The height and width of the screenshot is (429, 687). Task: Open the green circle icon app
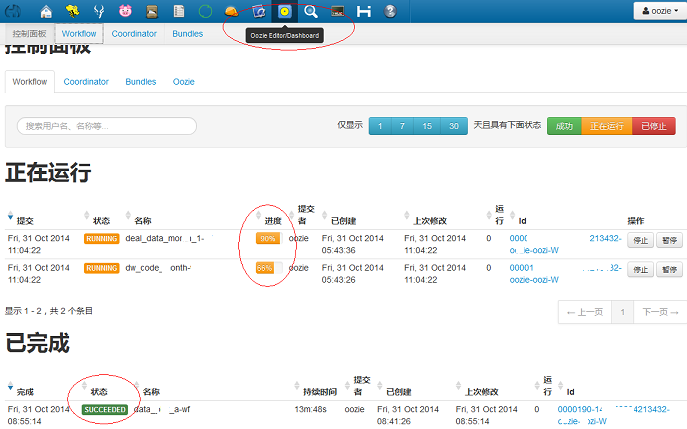pyautogui.click(x=205, y=11)
